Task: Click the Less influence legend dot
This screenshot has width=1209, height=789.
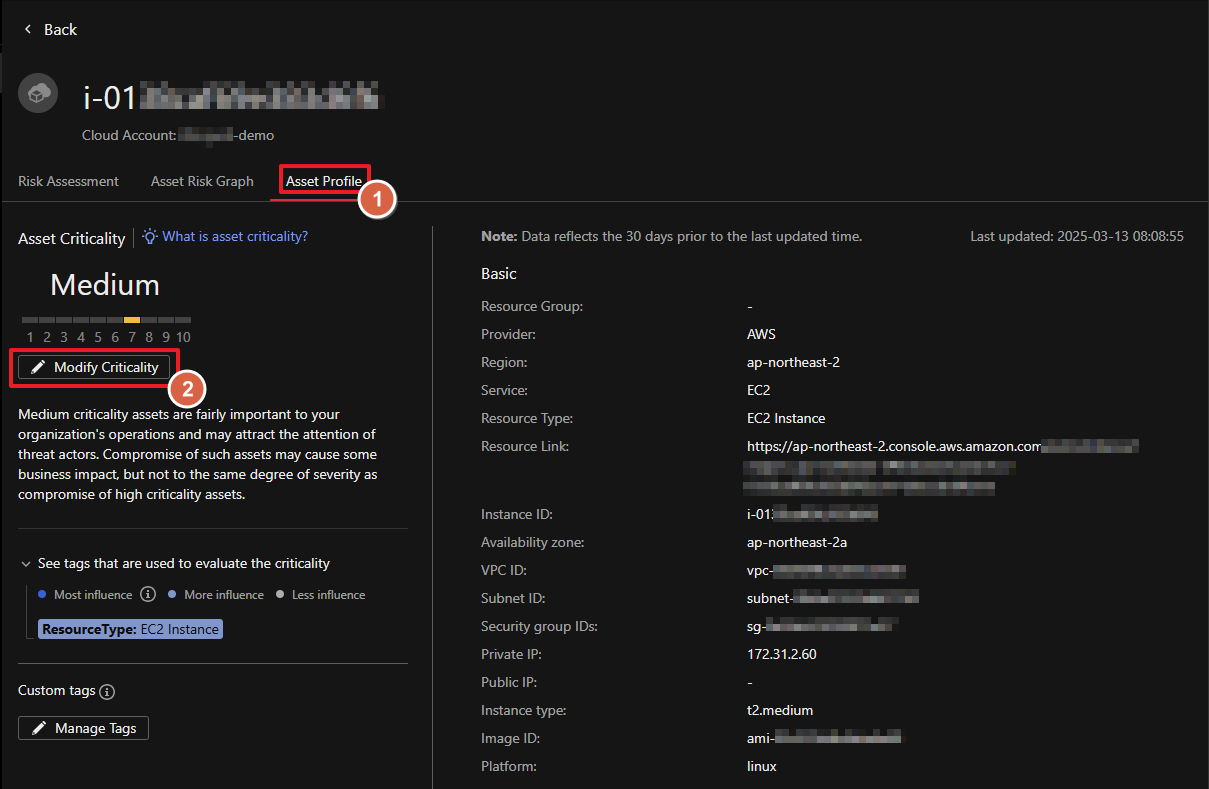Action: coord(280,595)
